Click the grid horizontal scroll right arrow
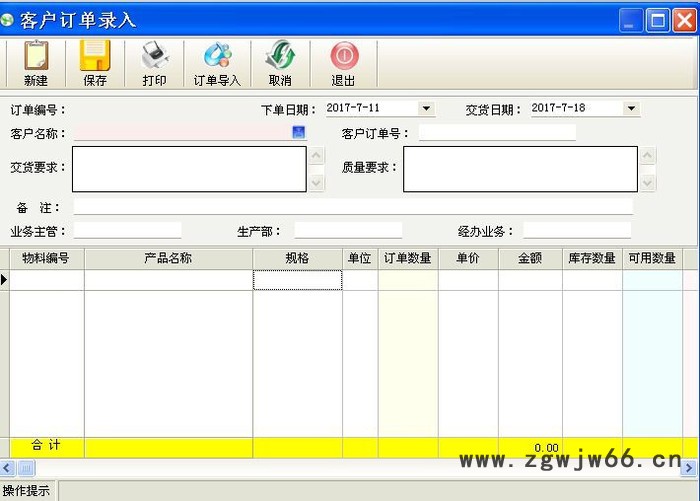 pyautogui.click(x=689, y=468)
